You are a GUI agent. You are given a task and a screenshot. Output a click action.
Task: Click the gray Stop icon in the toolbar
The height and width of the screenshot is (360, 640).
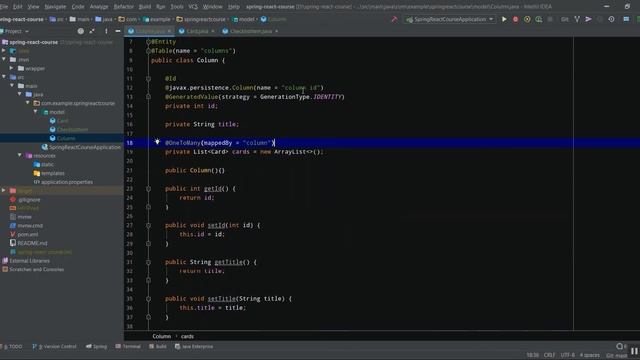(550, 19)
